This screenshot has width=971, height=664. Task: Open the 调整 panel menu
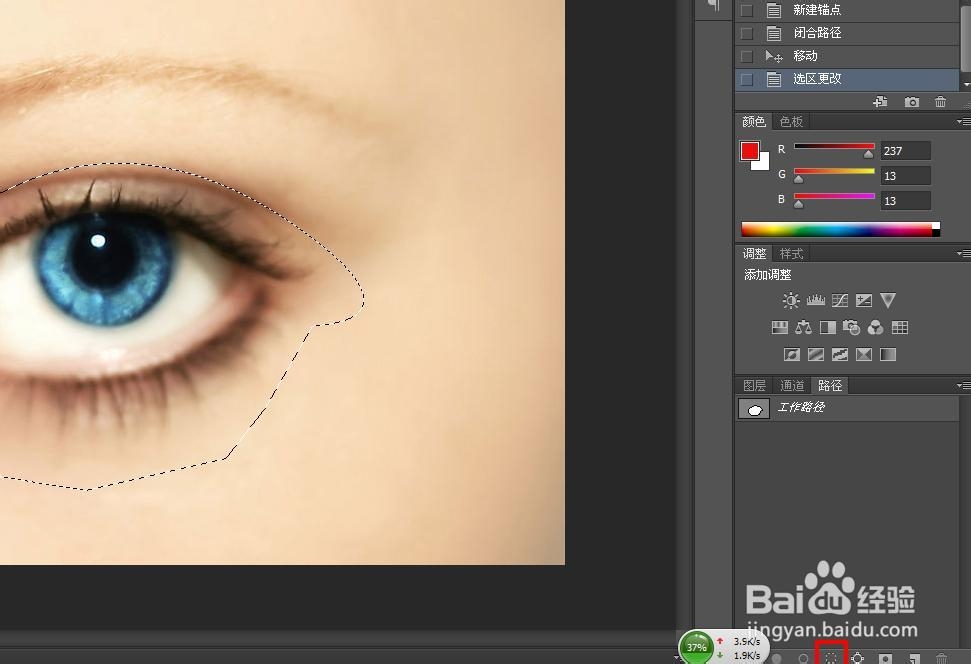pos(963,253)
